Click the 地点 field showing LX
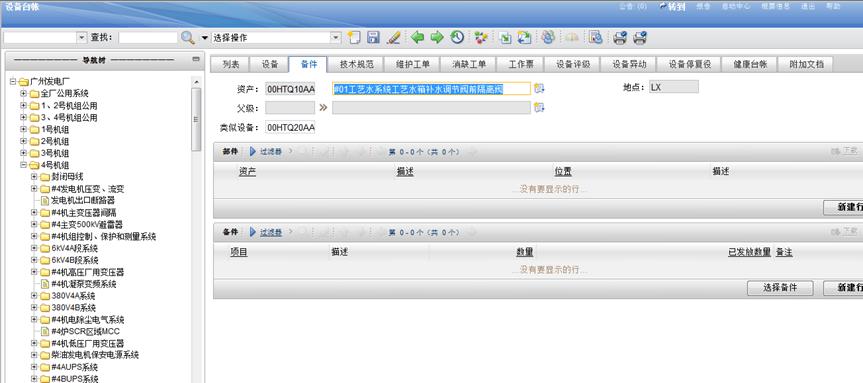Image resolution: width=863 pixels, height=383 pixels. coord(674,87)
